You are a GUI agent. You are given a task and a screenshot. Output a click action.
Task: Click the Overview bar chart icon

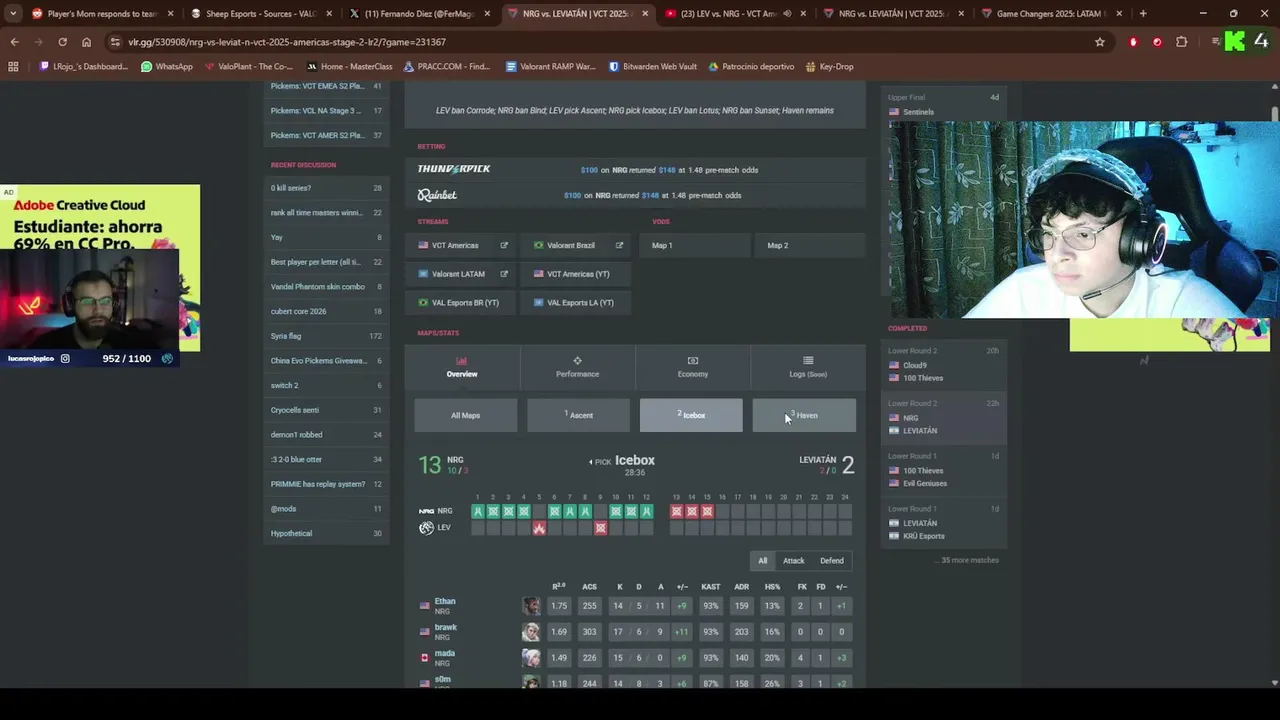point(461,361)
